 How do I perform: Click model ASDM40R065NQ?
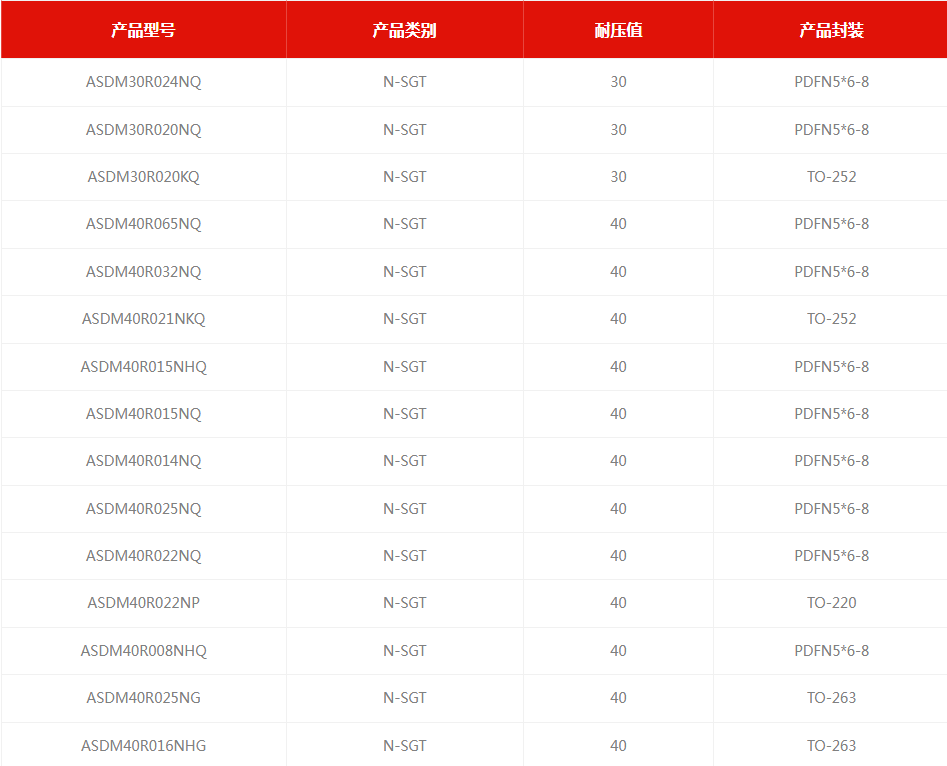143,224
